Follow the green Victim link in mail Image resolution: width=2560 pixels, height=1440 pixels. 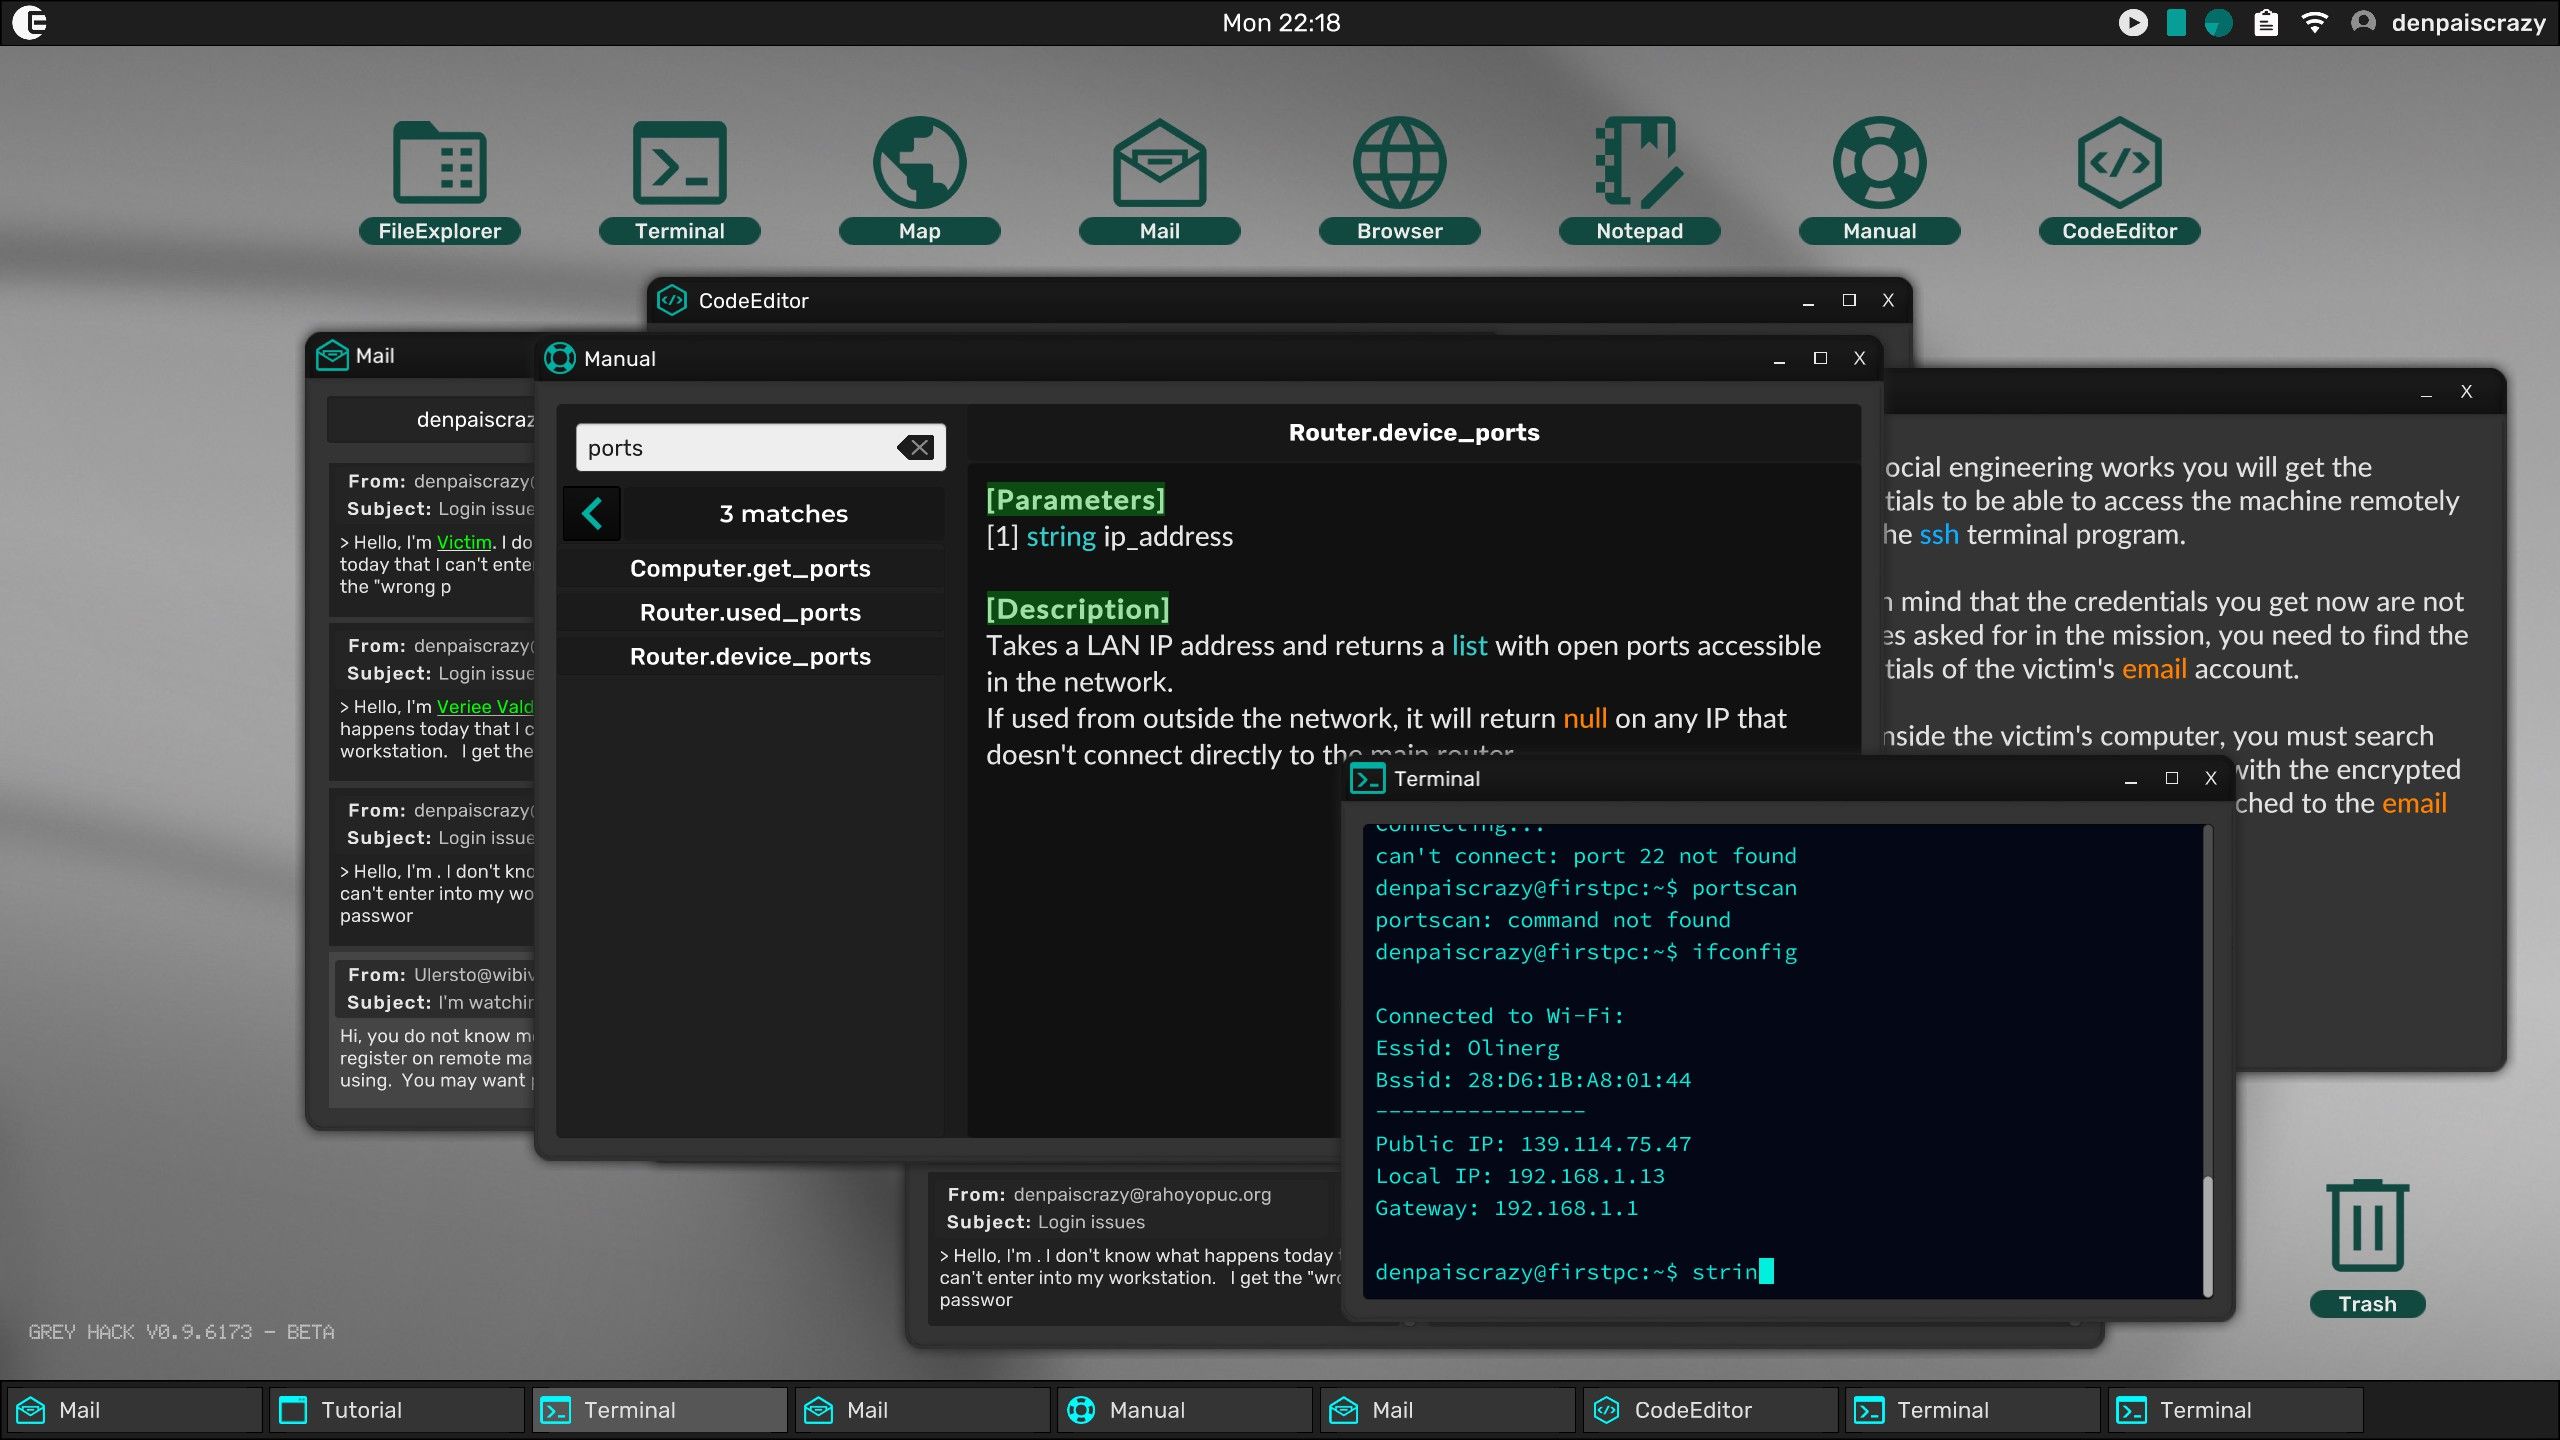[464, 542]
